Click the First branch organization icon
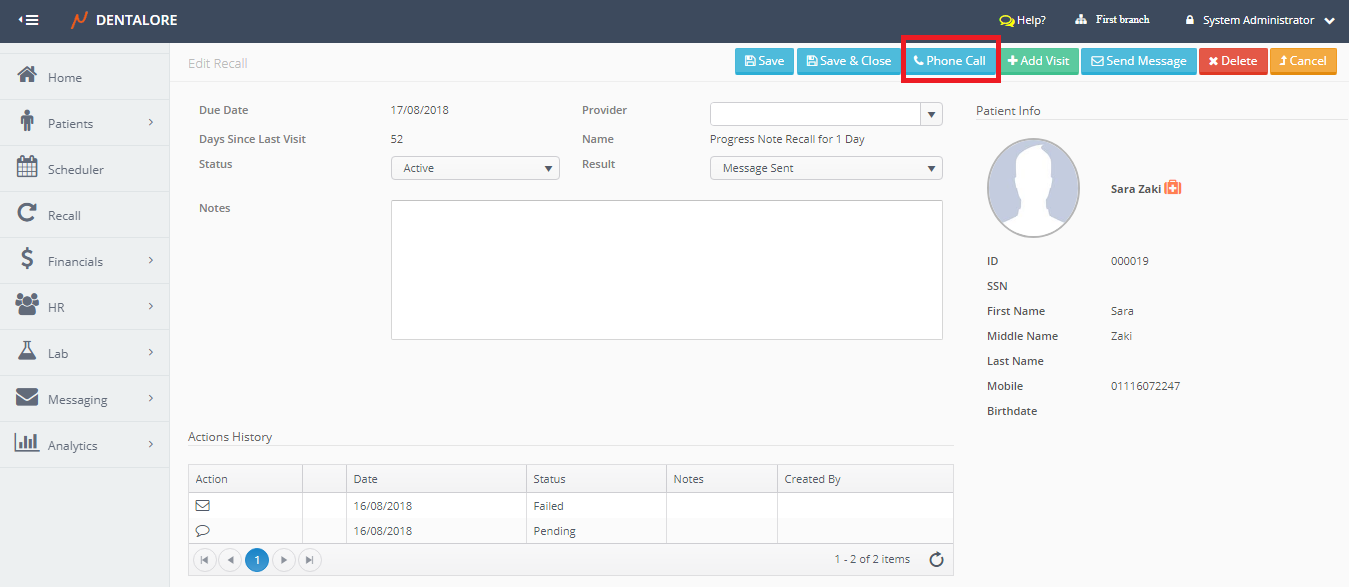This screenshot has width=1349, height=587. (1081, 20)
